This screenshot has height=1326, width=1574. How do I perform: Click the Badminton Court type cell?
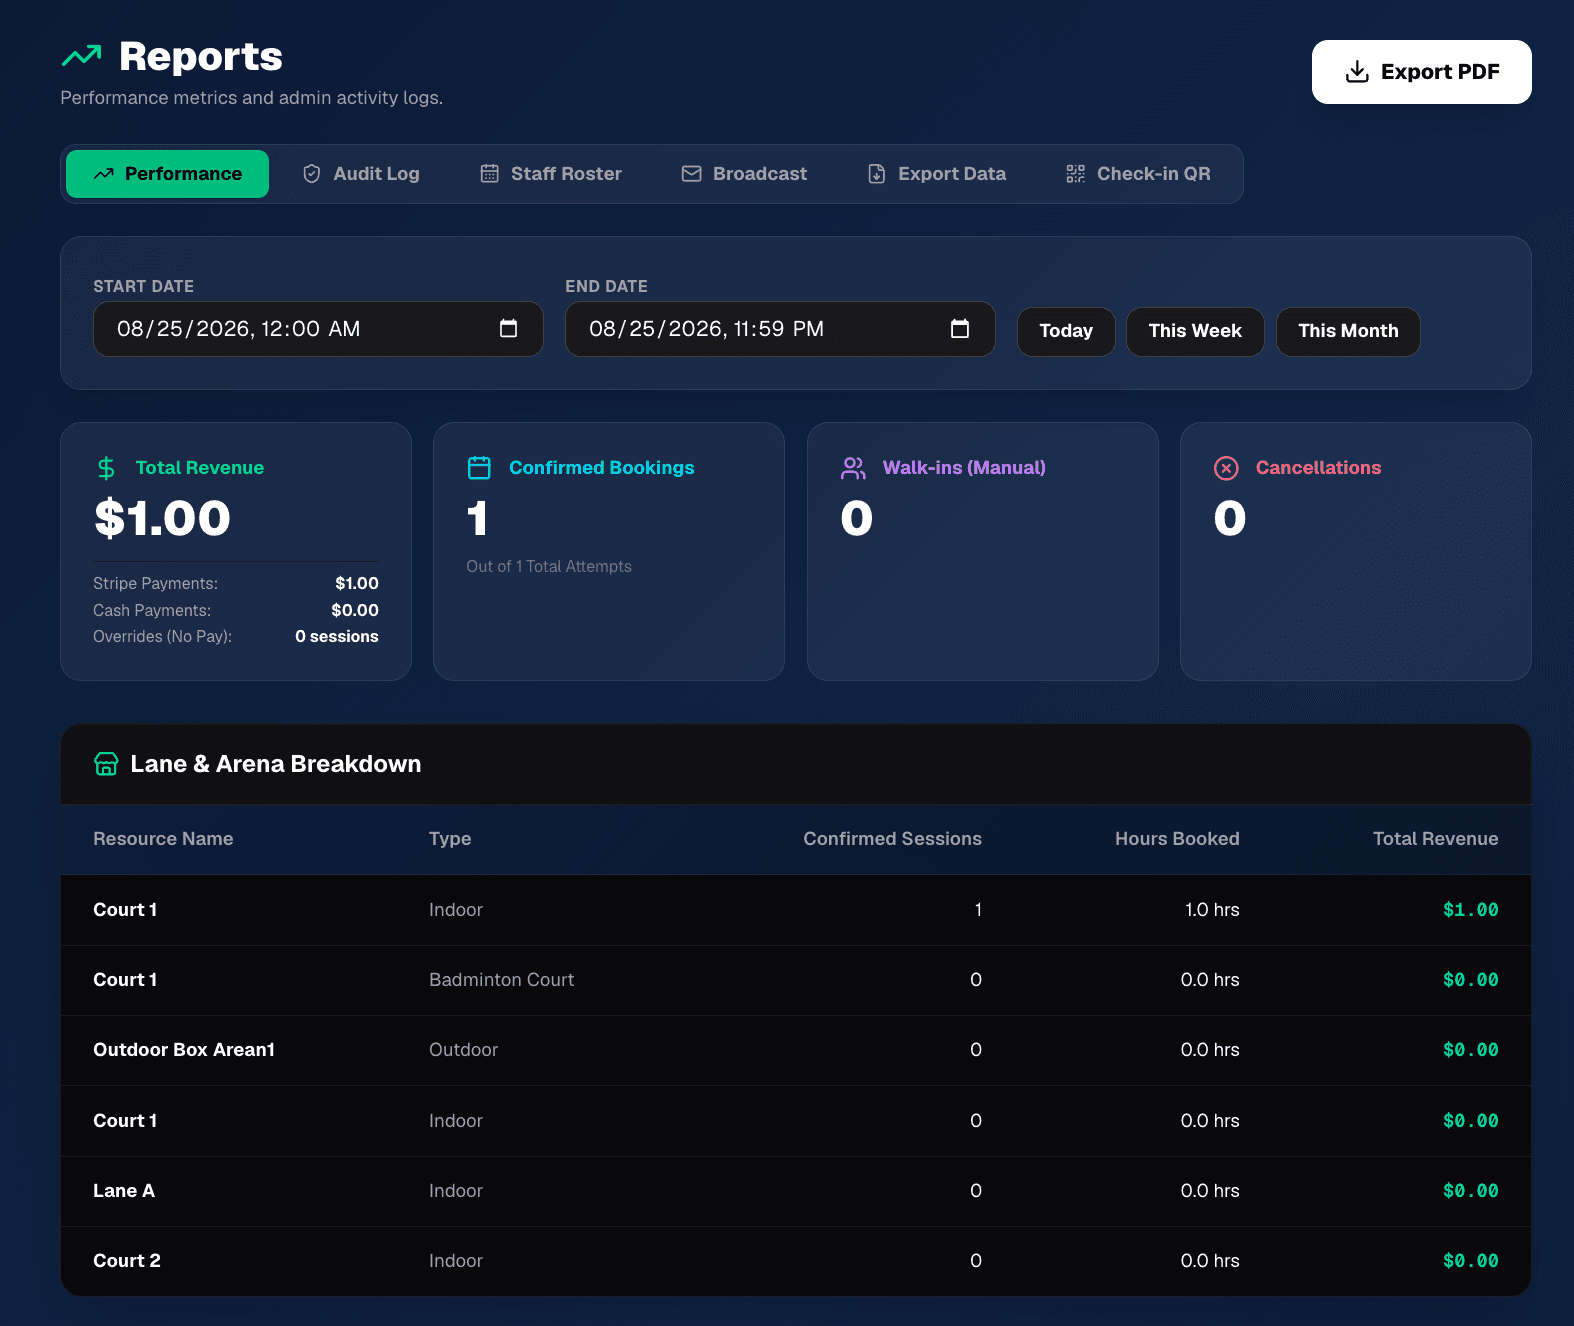point(502,980)
